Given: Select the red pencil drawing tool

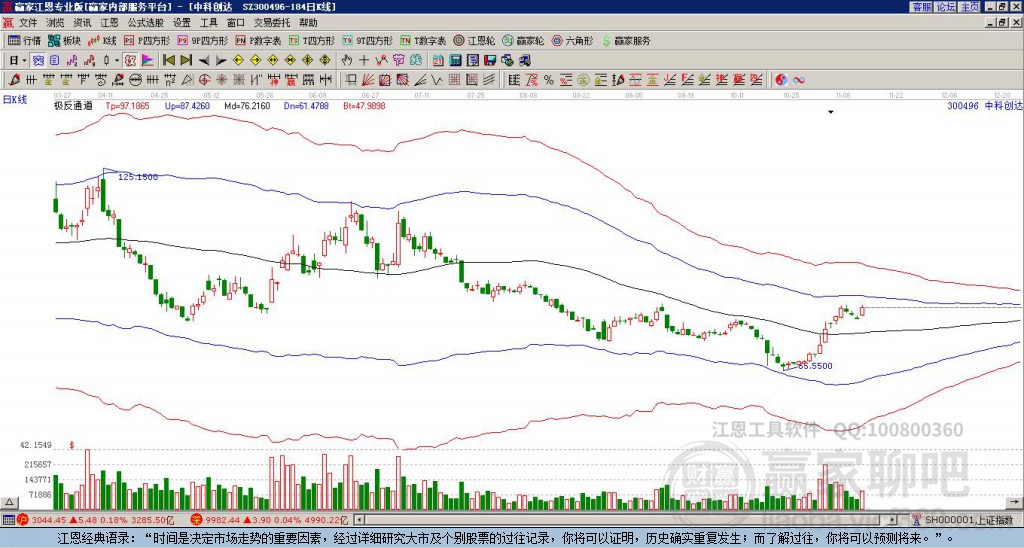Looking at the screenshot, I should tap(13, 80).
